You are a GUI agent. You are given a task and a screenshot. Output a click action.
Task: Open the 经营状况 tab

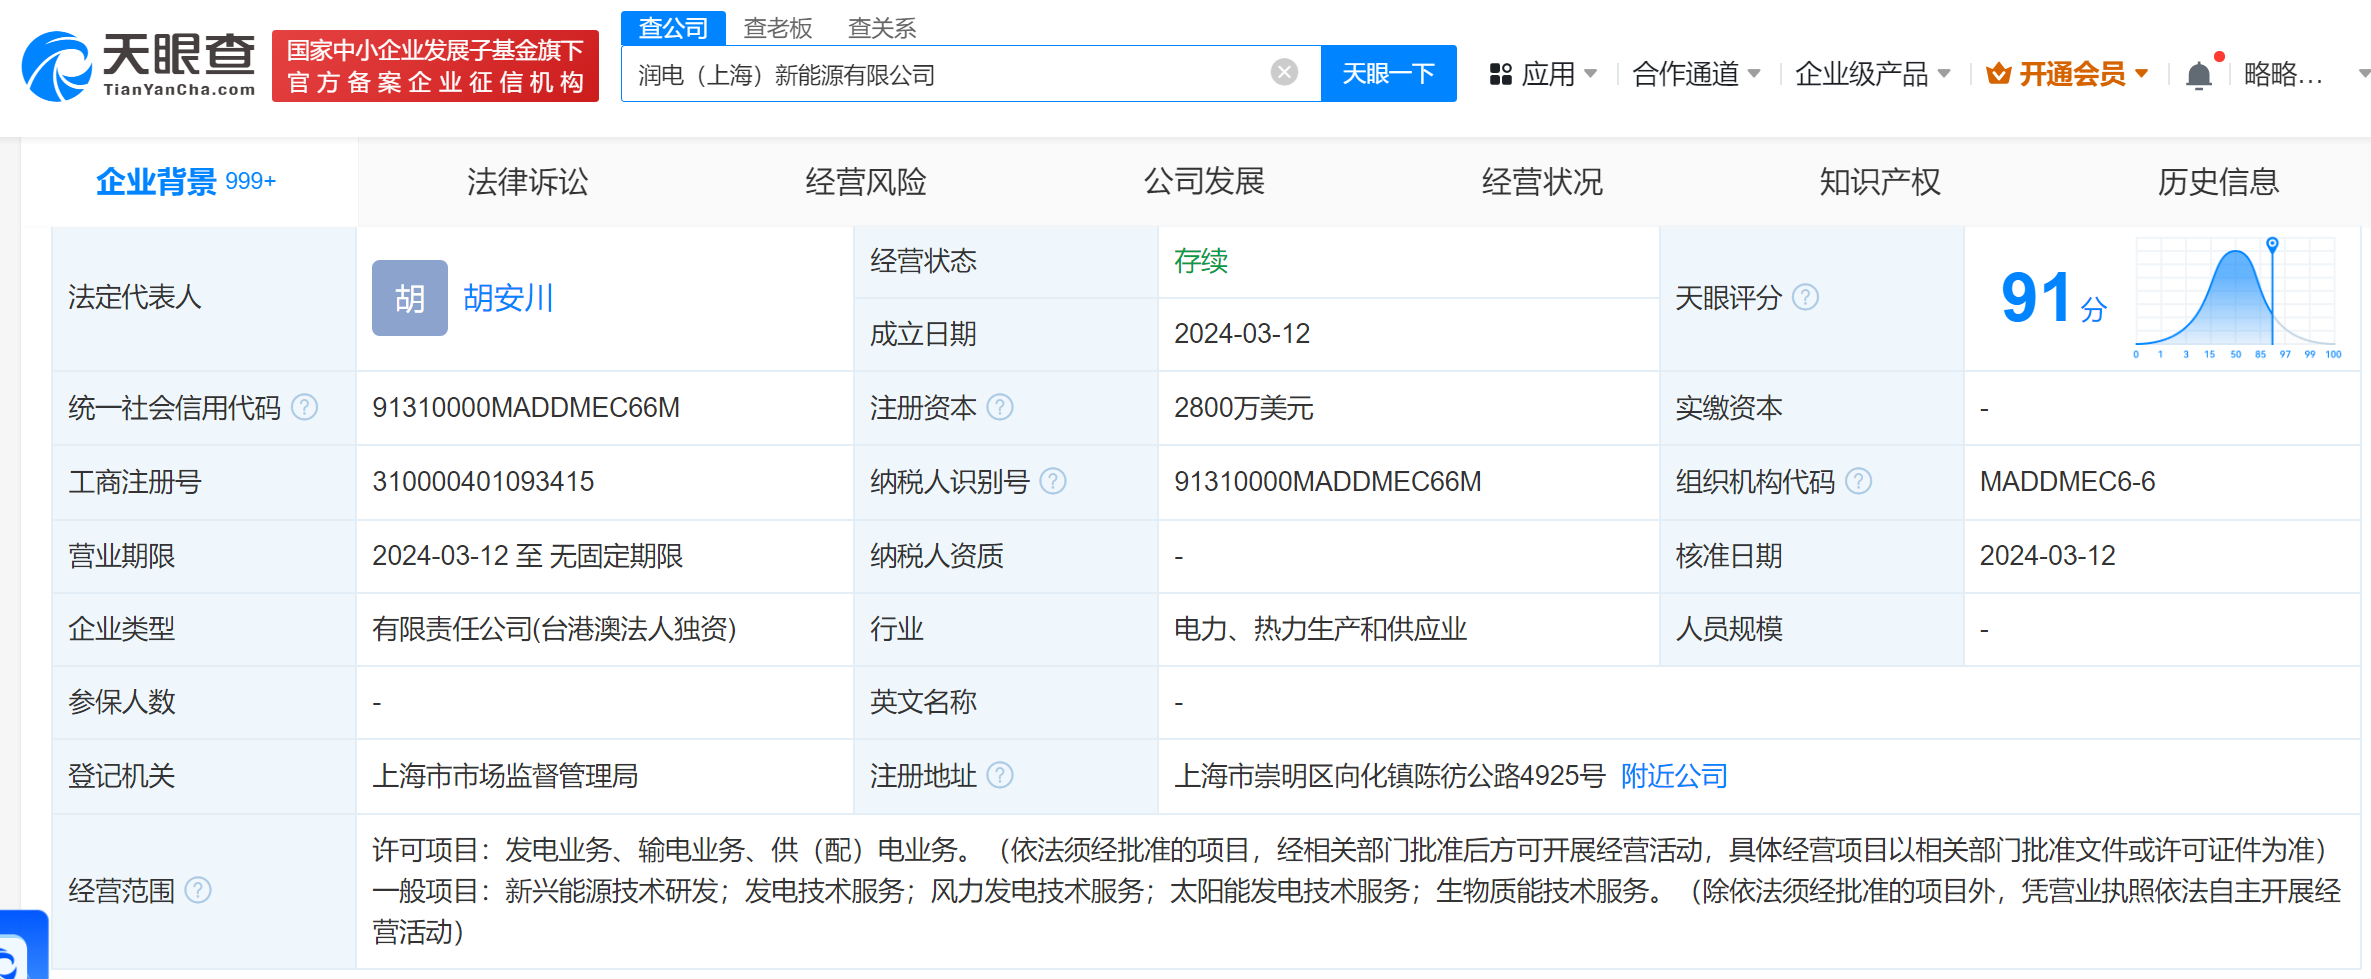coord(1542,182)
